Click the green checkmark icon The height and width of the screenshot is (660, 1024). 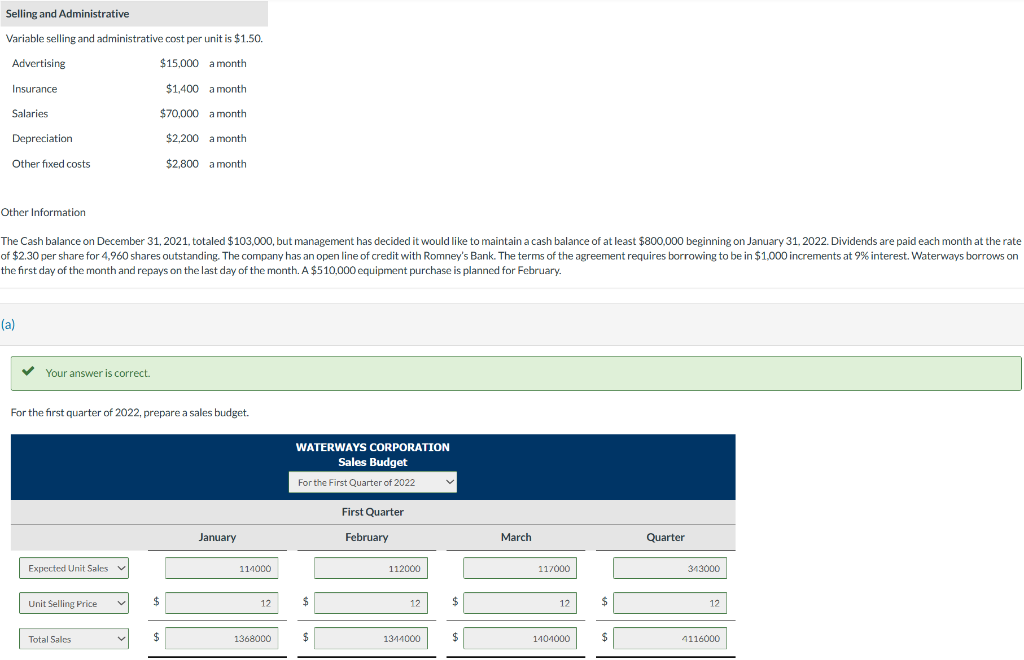point(27,371)
